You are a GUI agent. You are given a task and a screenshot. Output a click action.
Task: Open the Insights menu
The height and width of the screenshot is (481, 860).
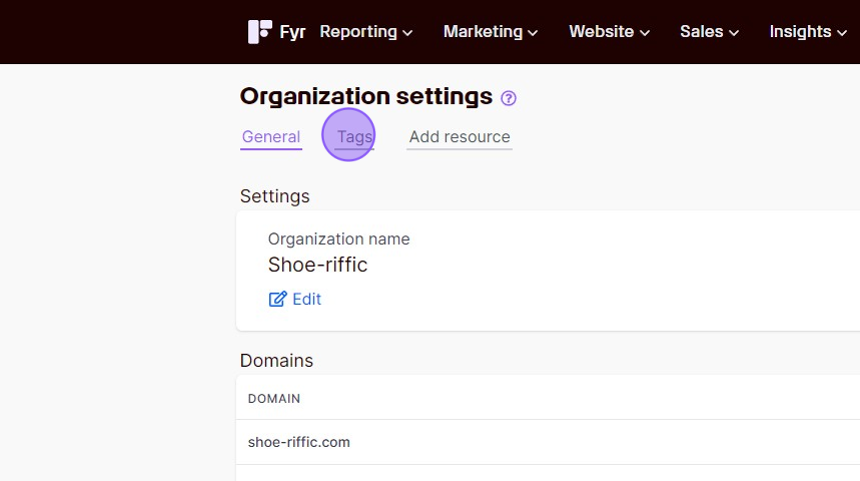coord(808,32)
